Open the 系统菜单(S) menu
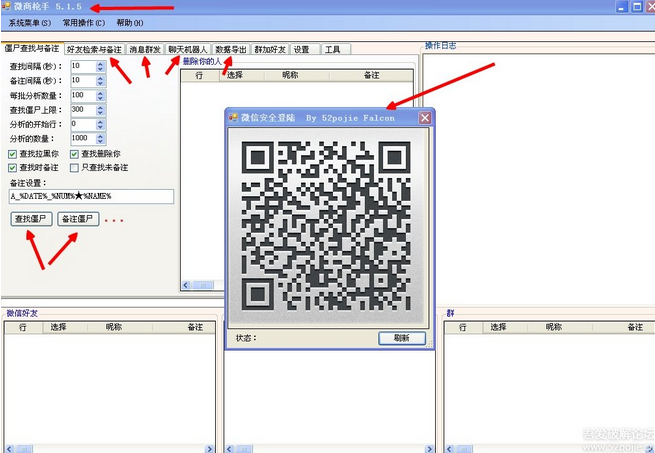Image resolution: width=655 pixels, height=453 pixels. pos(30,23)
